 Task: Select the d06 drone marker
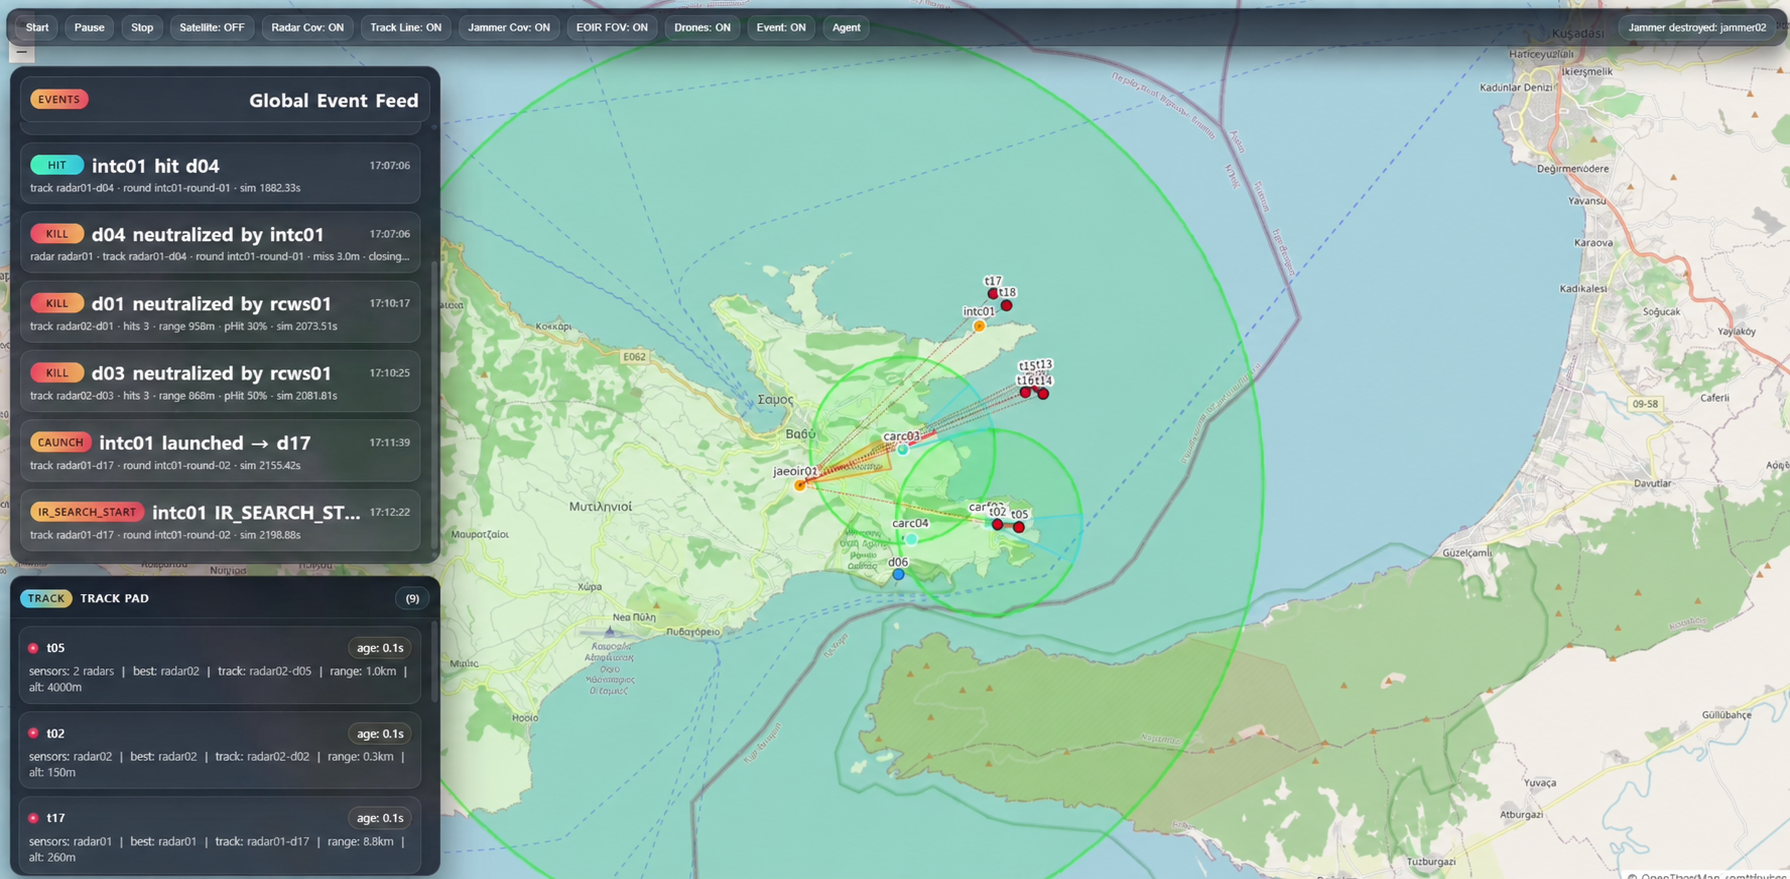(x=898, y=575)
